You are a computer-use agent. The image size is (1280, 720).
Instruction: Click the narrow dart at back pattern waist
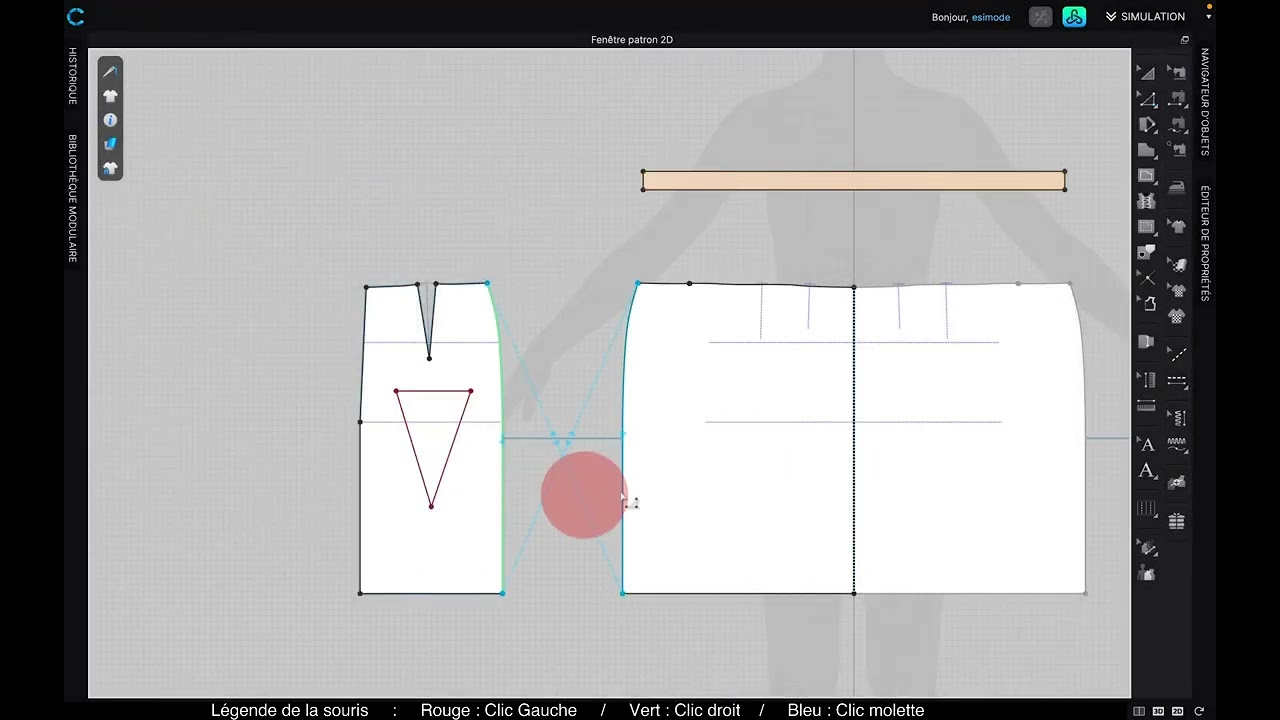coord(427,320)
